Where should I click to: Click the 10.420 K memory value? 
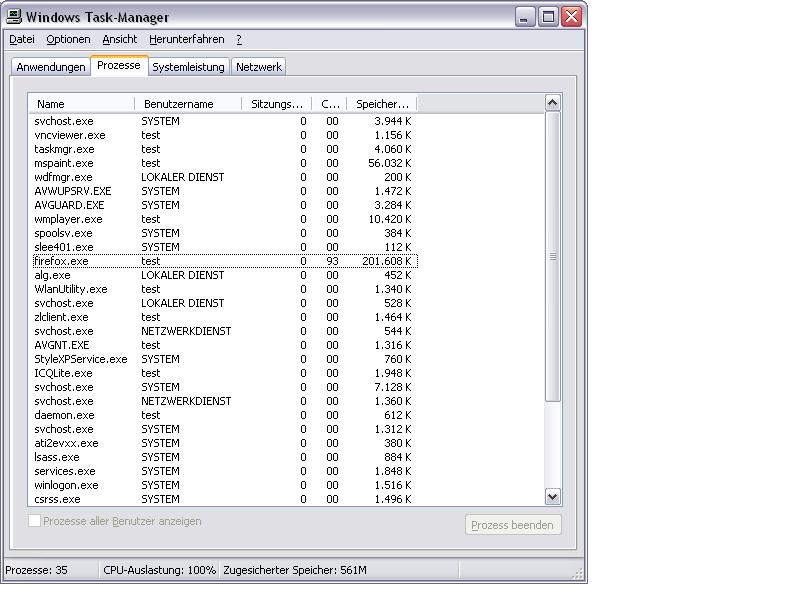389,219
